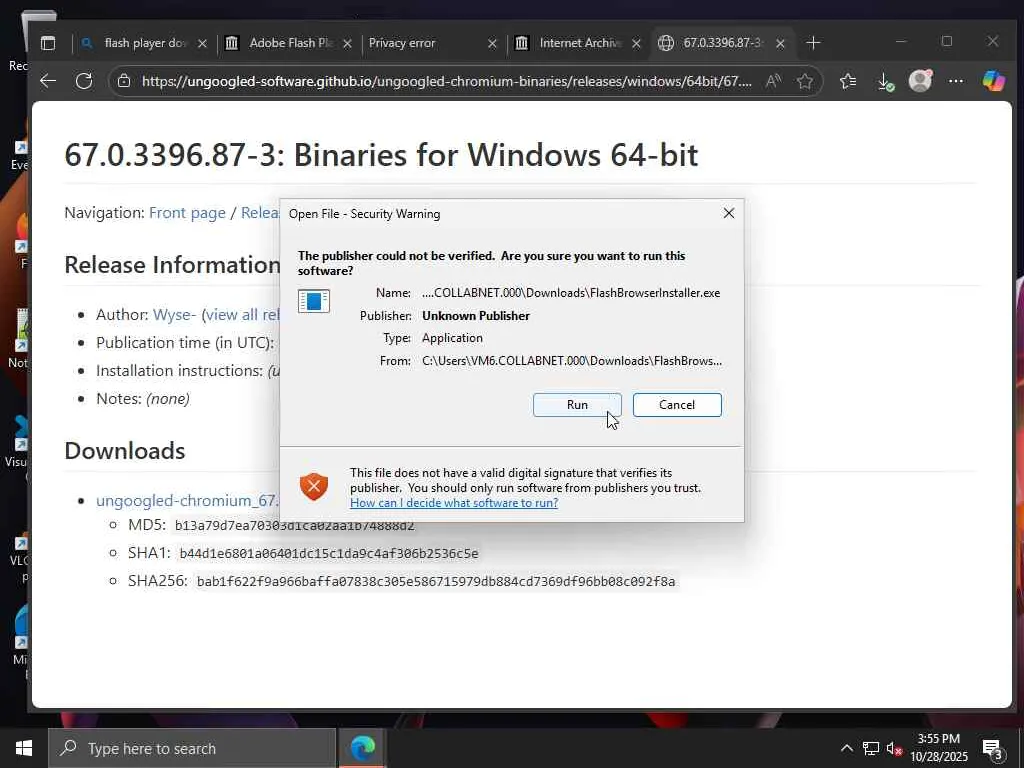Cancel the Open File security warning

tap(677, 405)
